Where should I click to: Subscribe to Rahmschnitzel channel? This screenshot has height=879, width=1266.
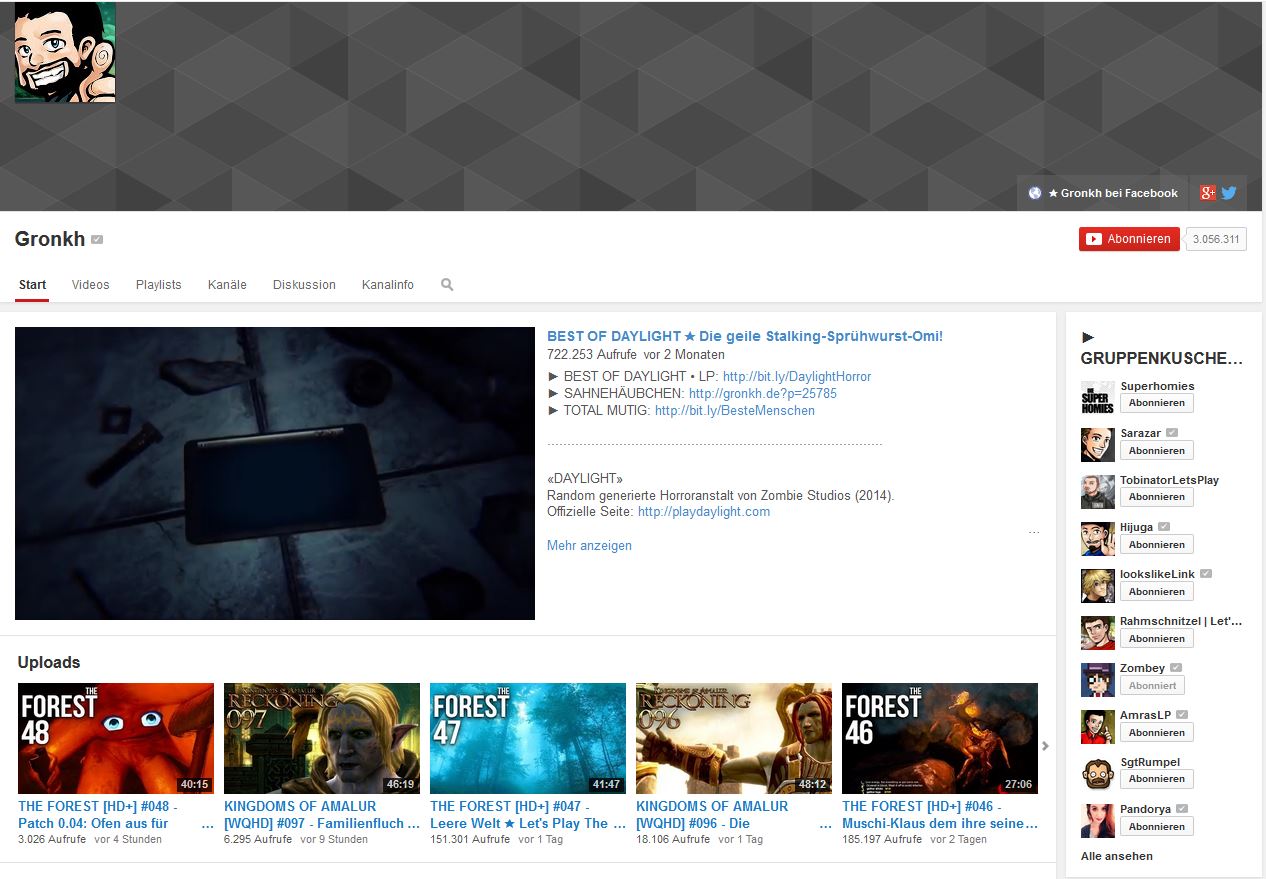[1156, 639]
